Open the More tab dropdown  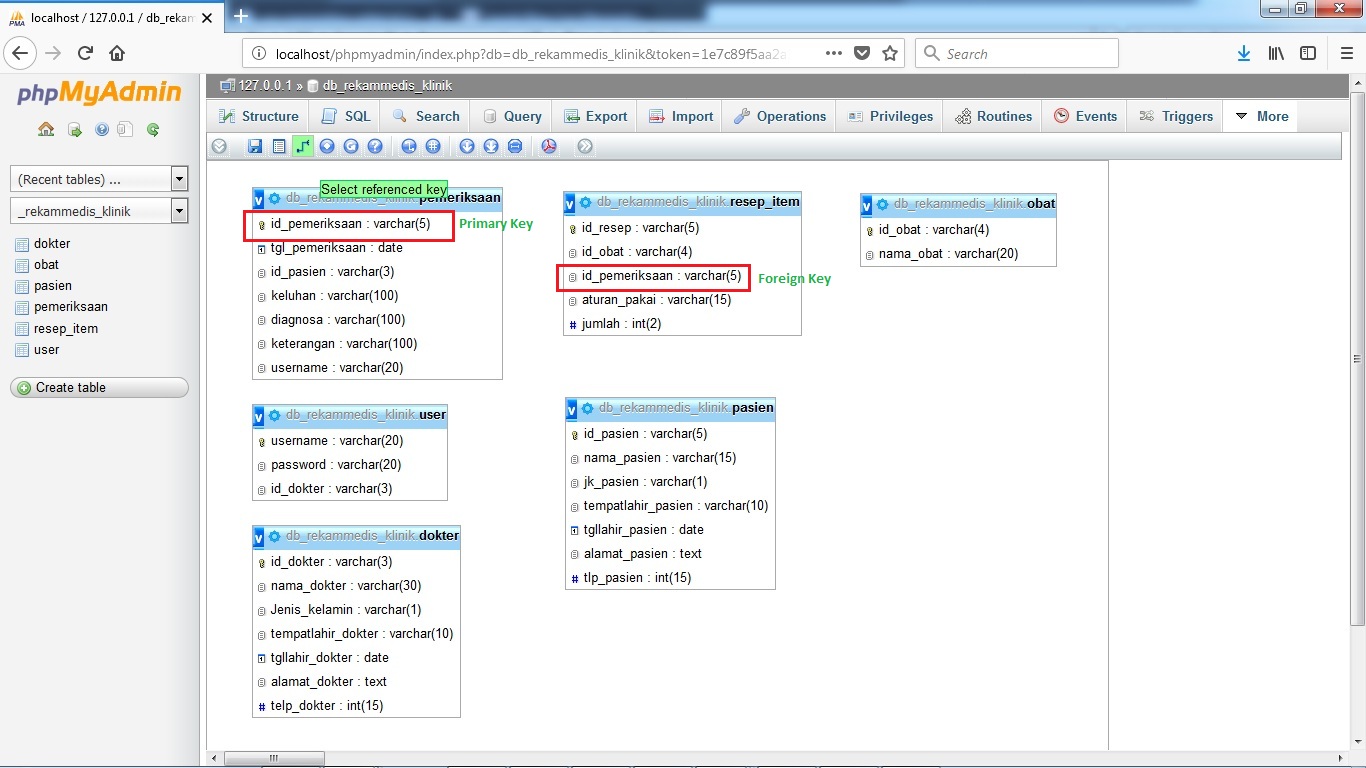point(1260,115)
